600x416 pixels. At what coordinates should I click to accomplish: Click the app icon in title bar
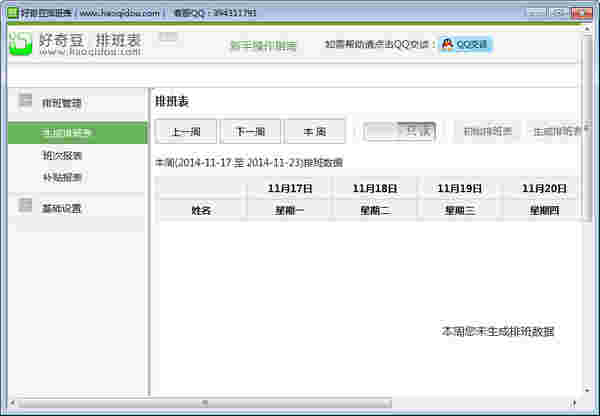click(x=13, y=13)
